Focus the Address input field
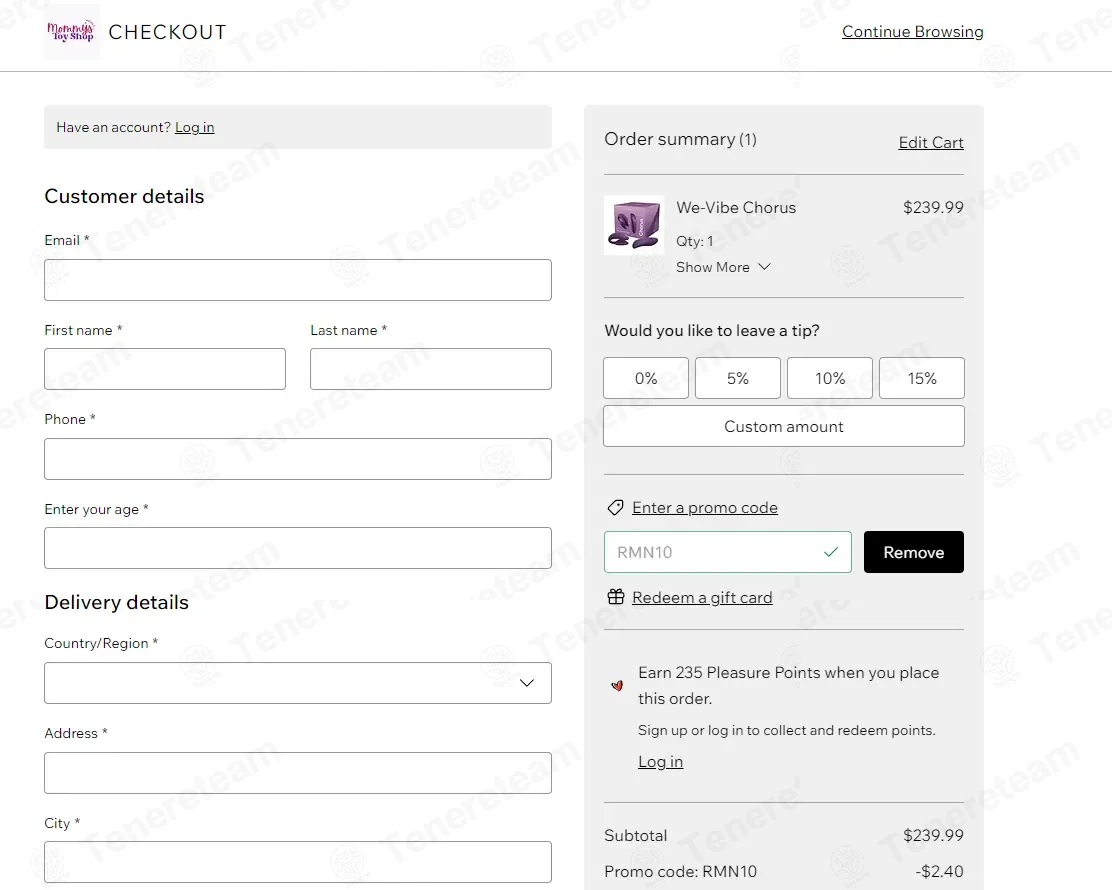This screenshot has width=1112, height=890. (298, 773)
